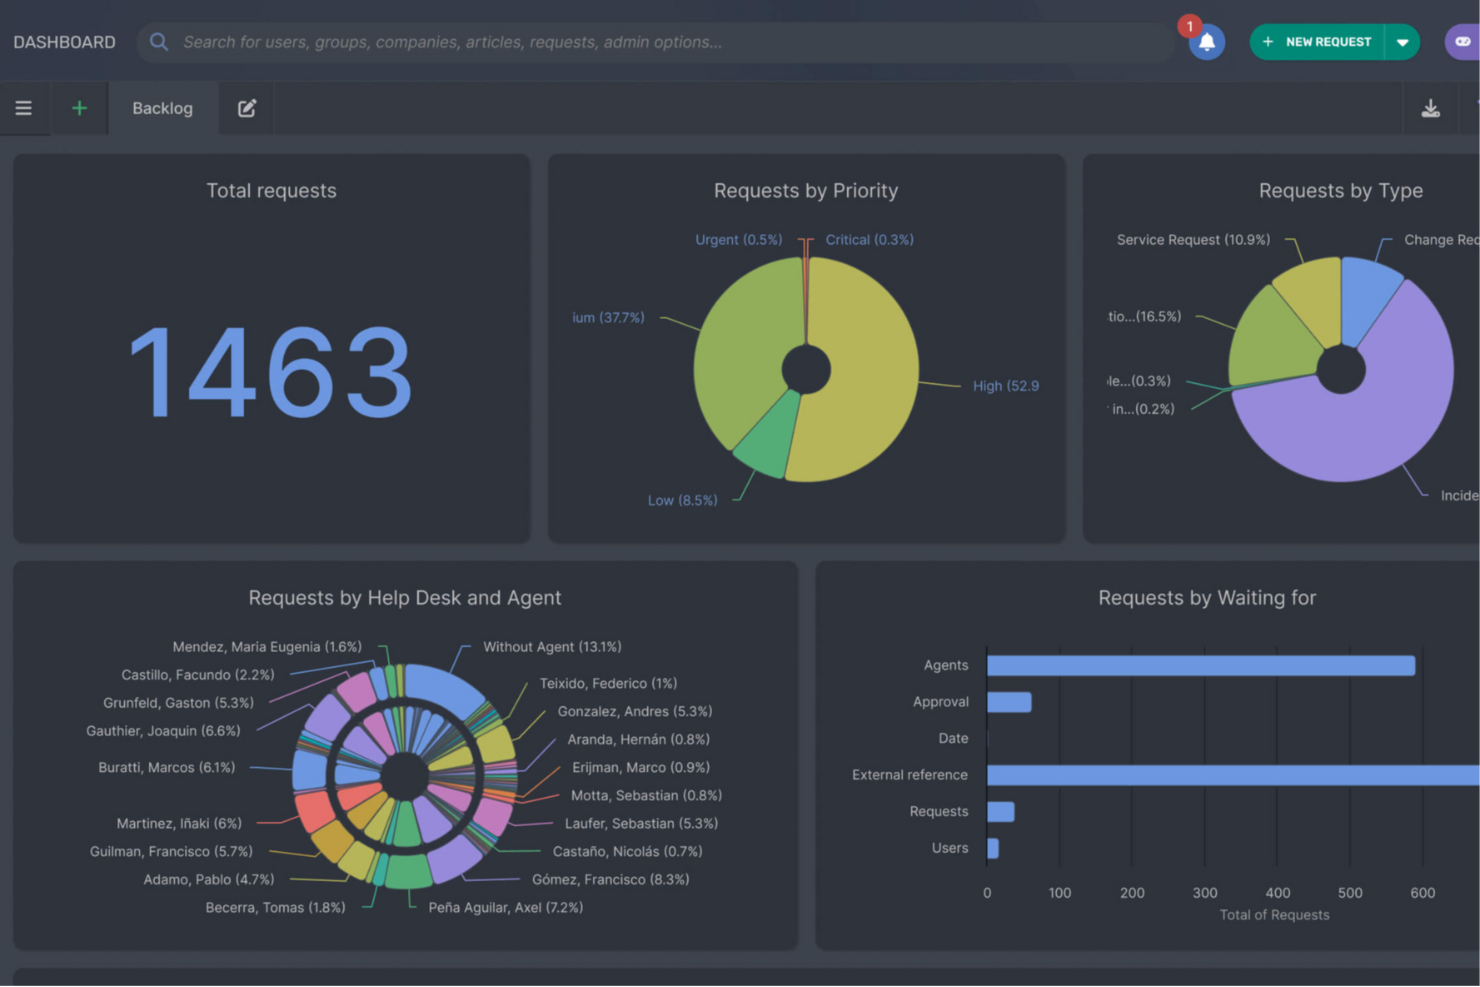Open notifications with the bell icon
1480x987 pixels.
point(1206,44)
